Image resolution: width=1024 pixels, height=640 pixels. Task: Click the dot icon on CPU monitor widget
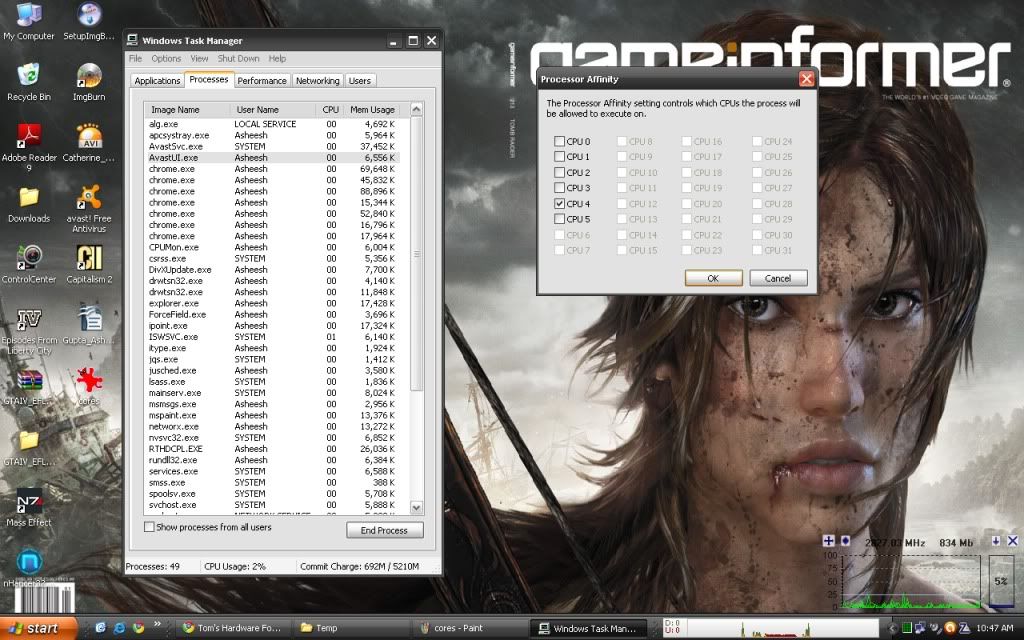(845, 541)
